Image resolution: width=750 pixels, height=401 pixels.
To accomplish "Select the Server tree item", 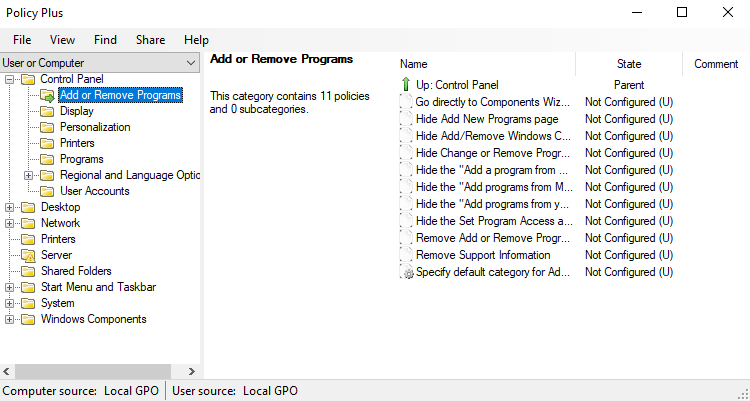I will click(x=56, y=255).
